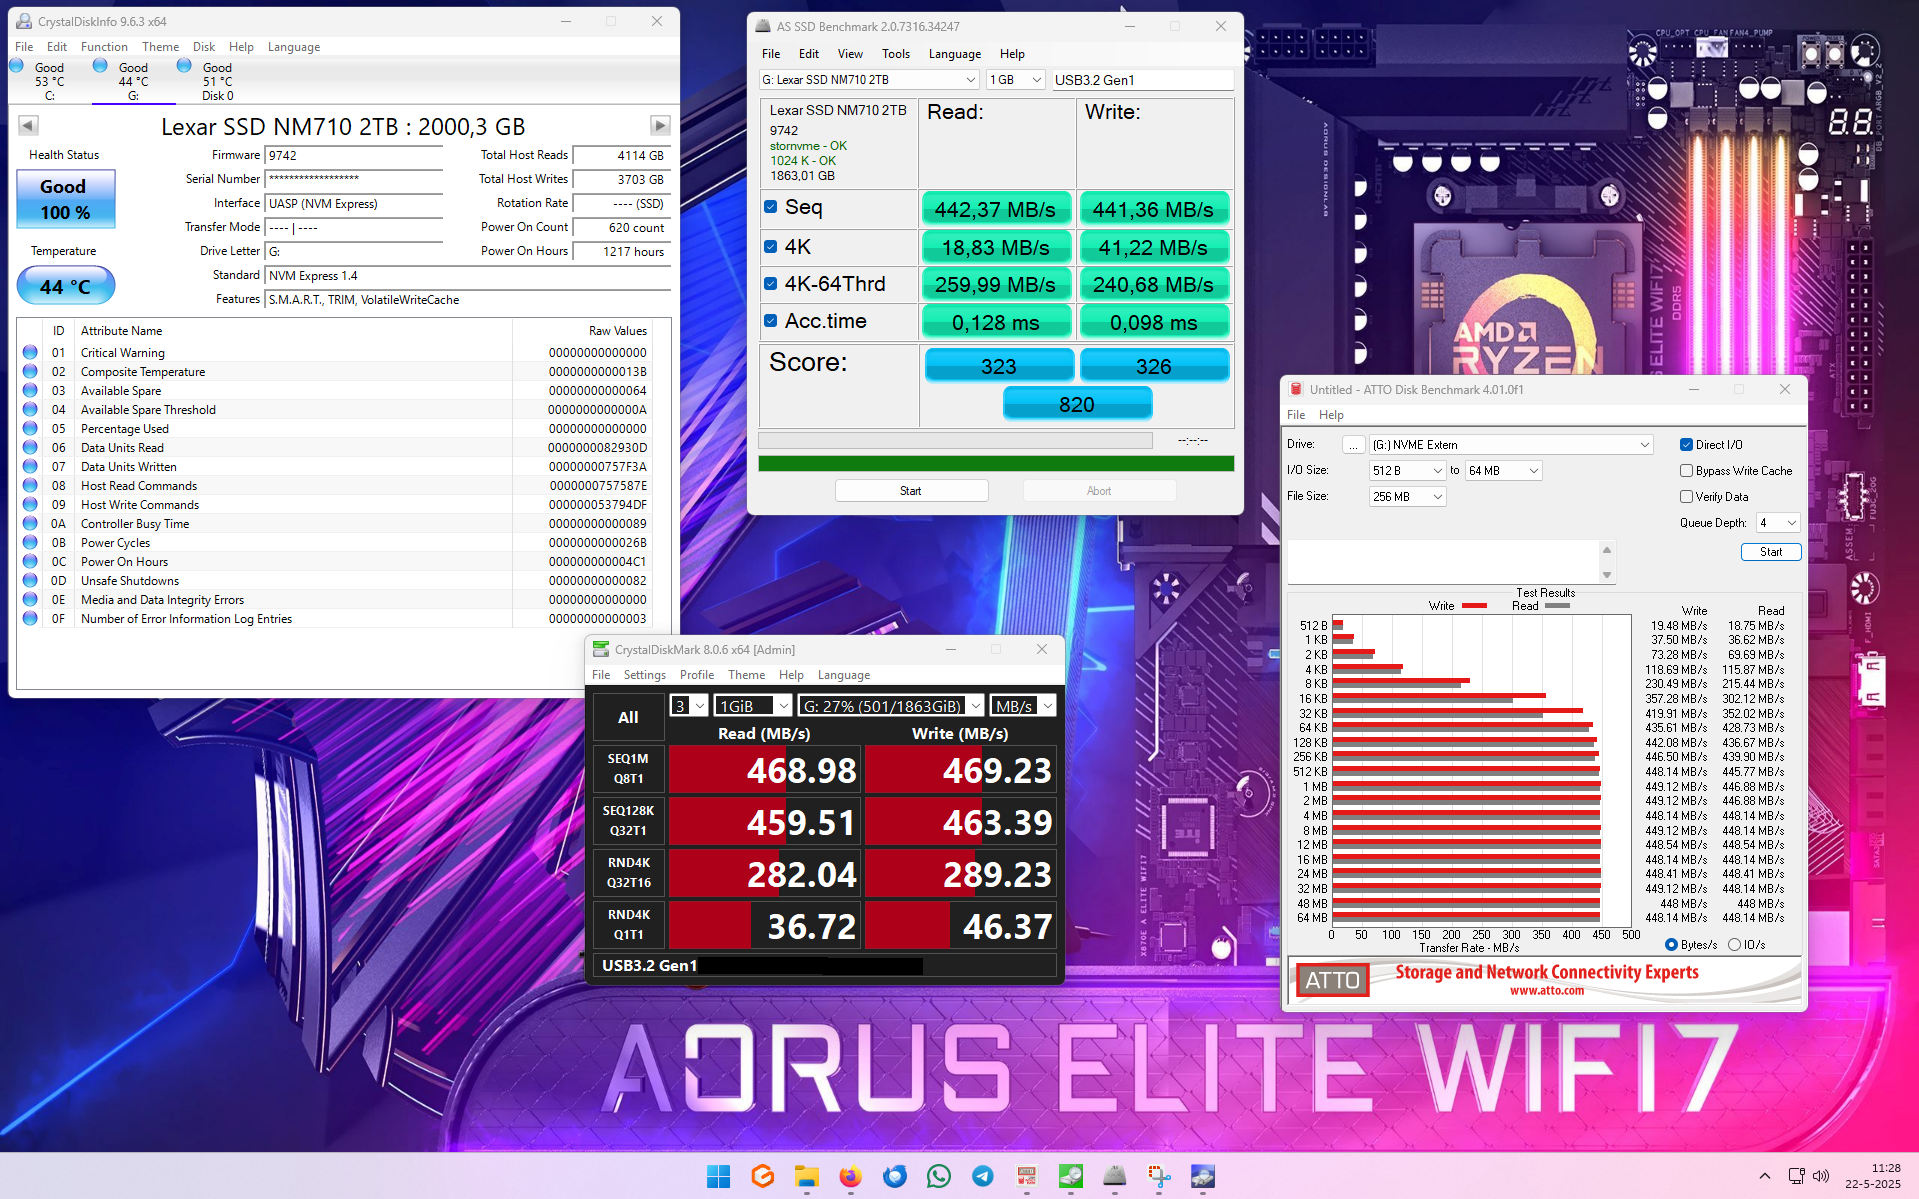Open Settings menu in CrystalDiskMark
The image size is (1919, 1199).
pos(644,675)
